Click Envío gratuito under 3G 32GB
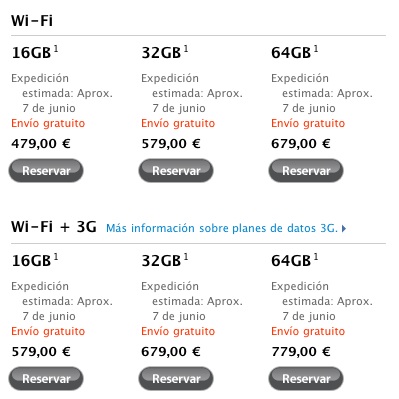This screenshot has width=399, height=399. 178,331
